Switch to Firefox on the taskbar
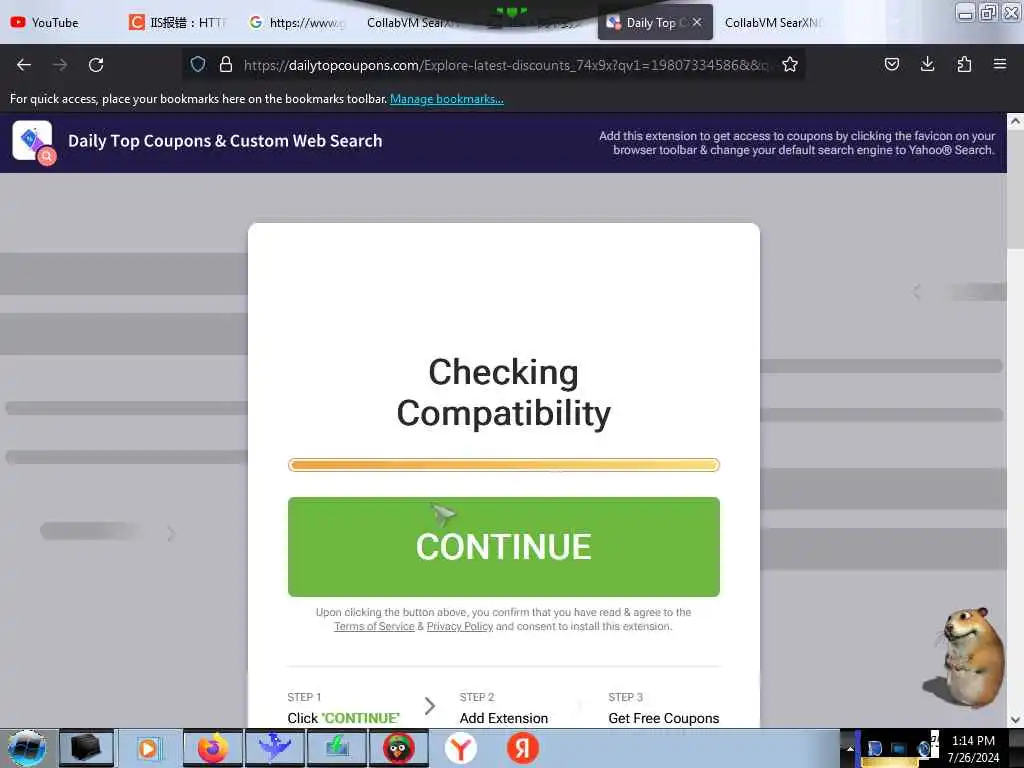 coord(212,748)
